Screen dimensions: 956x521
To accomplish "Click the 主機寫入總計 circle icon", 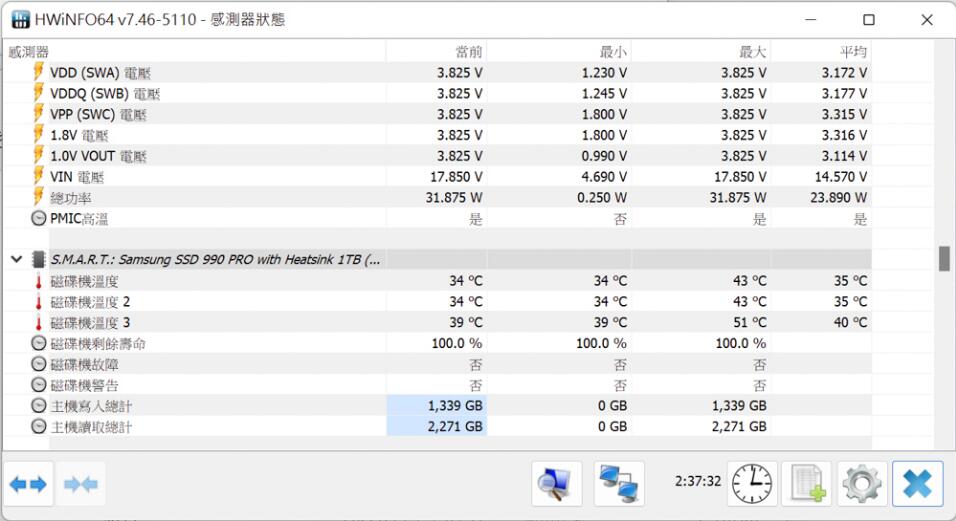I will (x=38, y=406).
